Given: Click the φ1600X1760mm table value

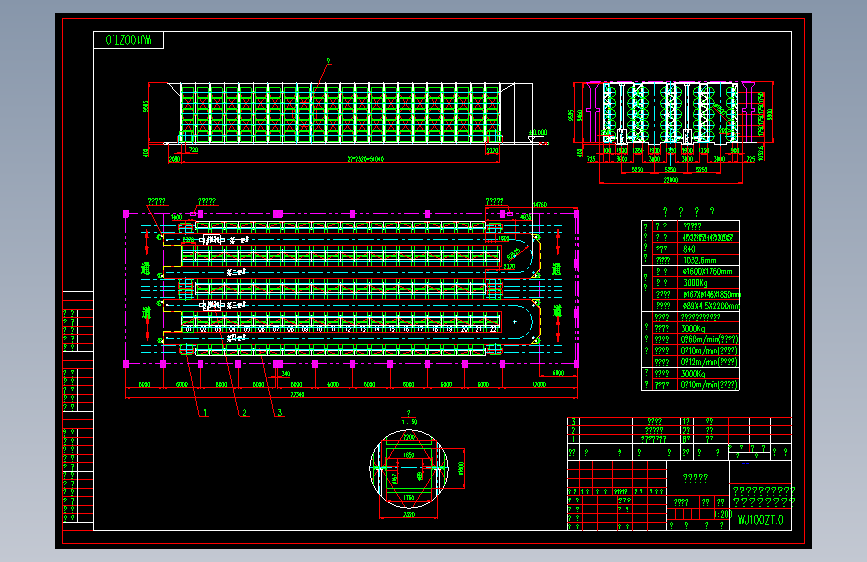Looking at the screenshot, I should [x=707, y=272].
